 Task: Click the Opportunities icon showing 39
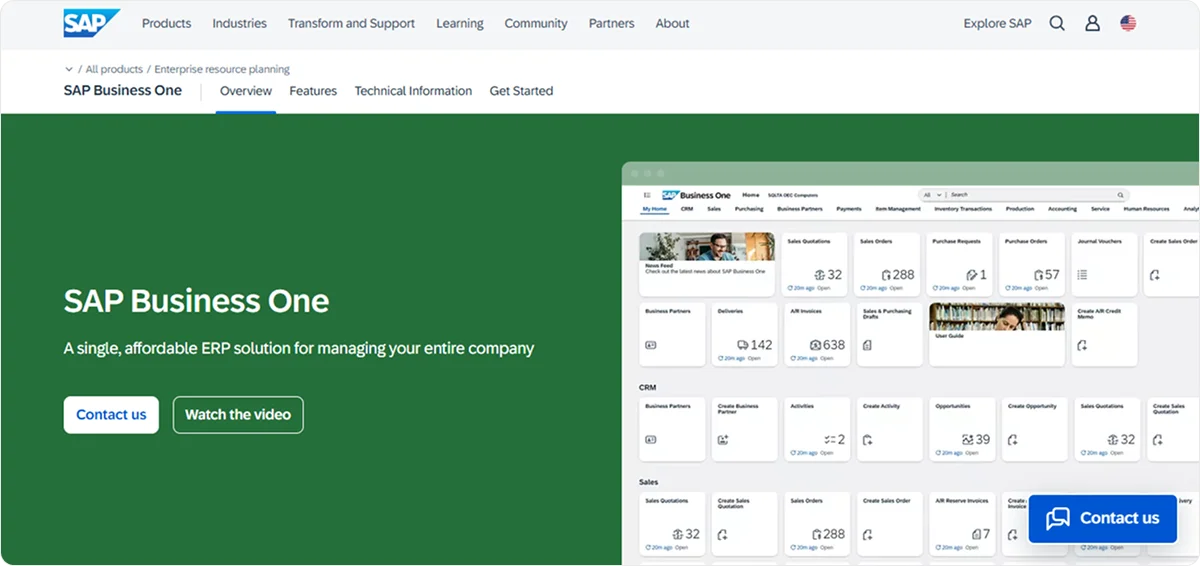pos(967,440)
